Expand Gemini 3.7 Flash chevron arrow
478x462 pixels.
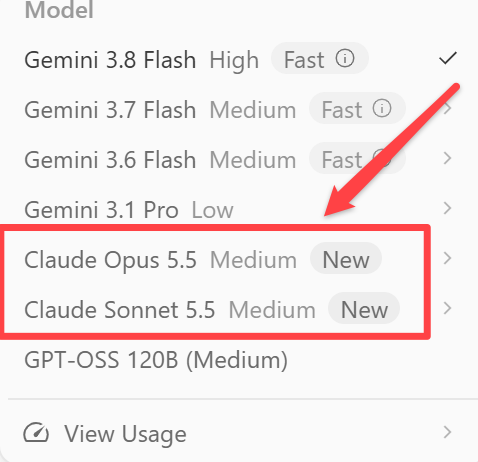pos(448,108)
